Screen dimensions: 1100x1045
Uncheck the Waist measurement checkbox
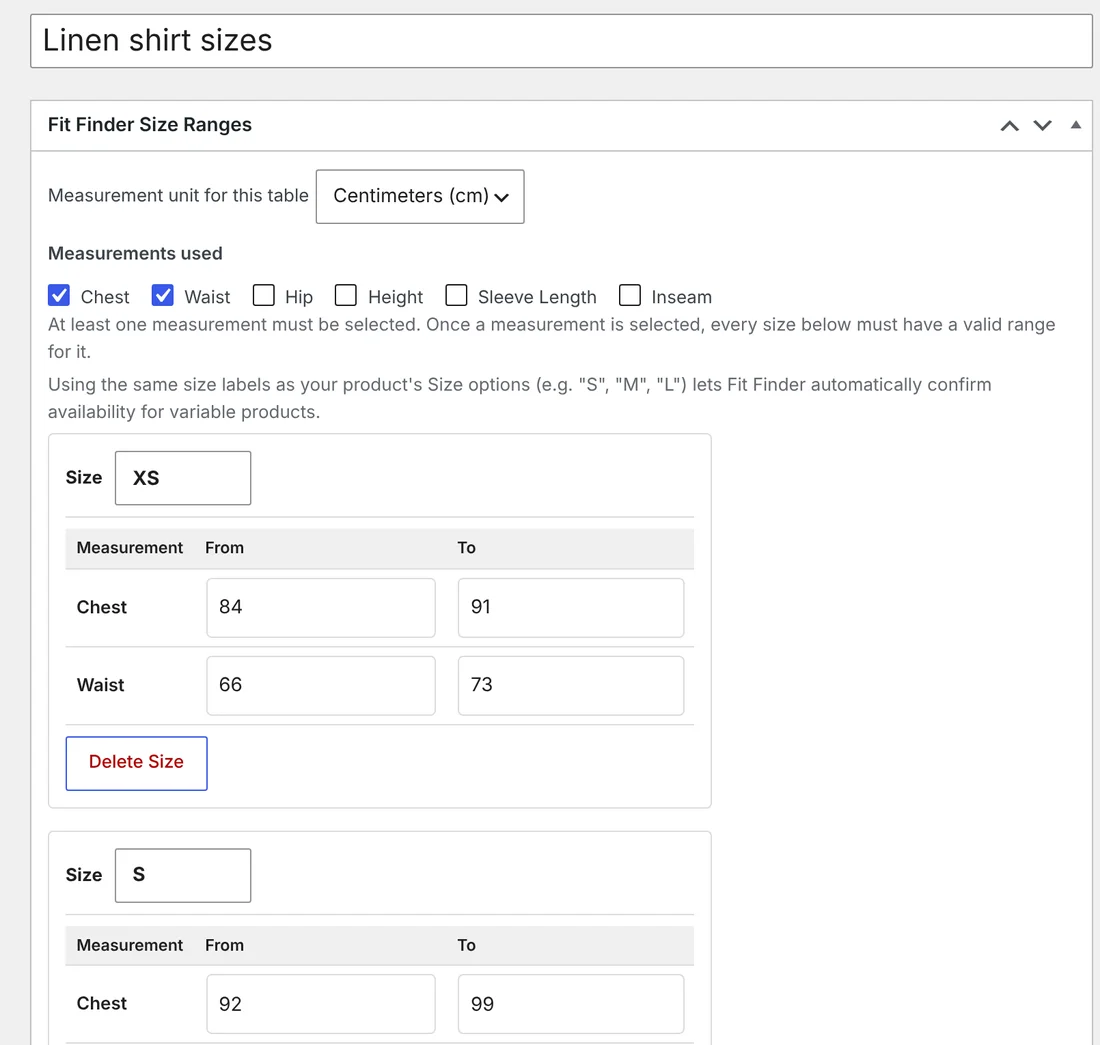[x=163, y=295]
